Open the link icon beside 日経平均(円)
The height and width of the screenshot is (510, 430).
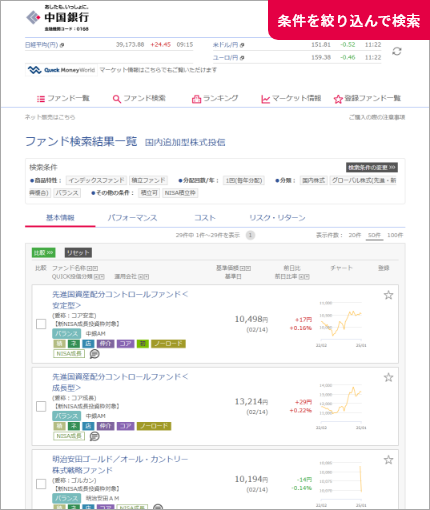[x=62, y=45]
